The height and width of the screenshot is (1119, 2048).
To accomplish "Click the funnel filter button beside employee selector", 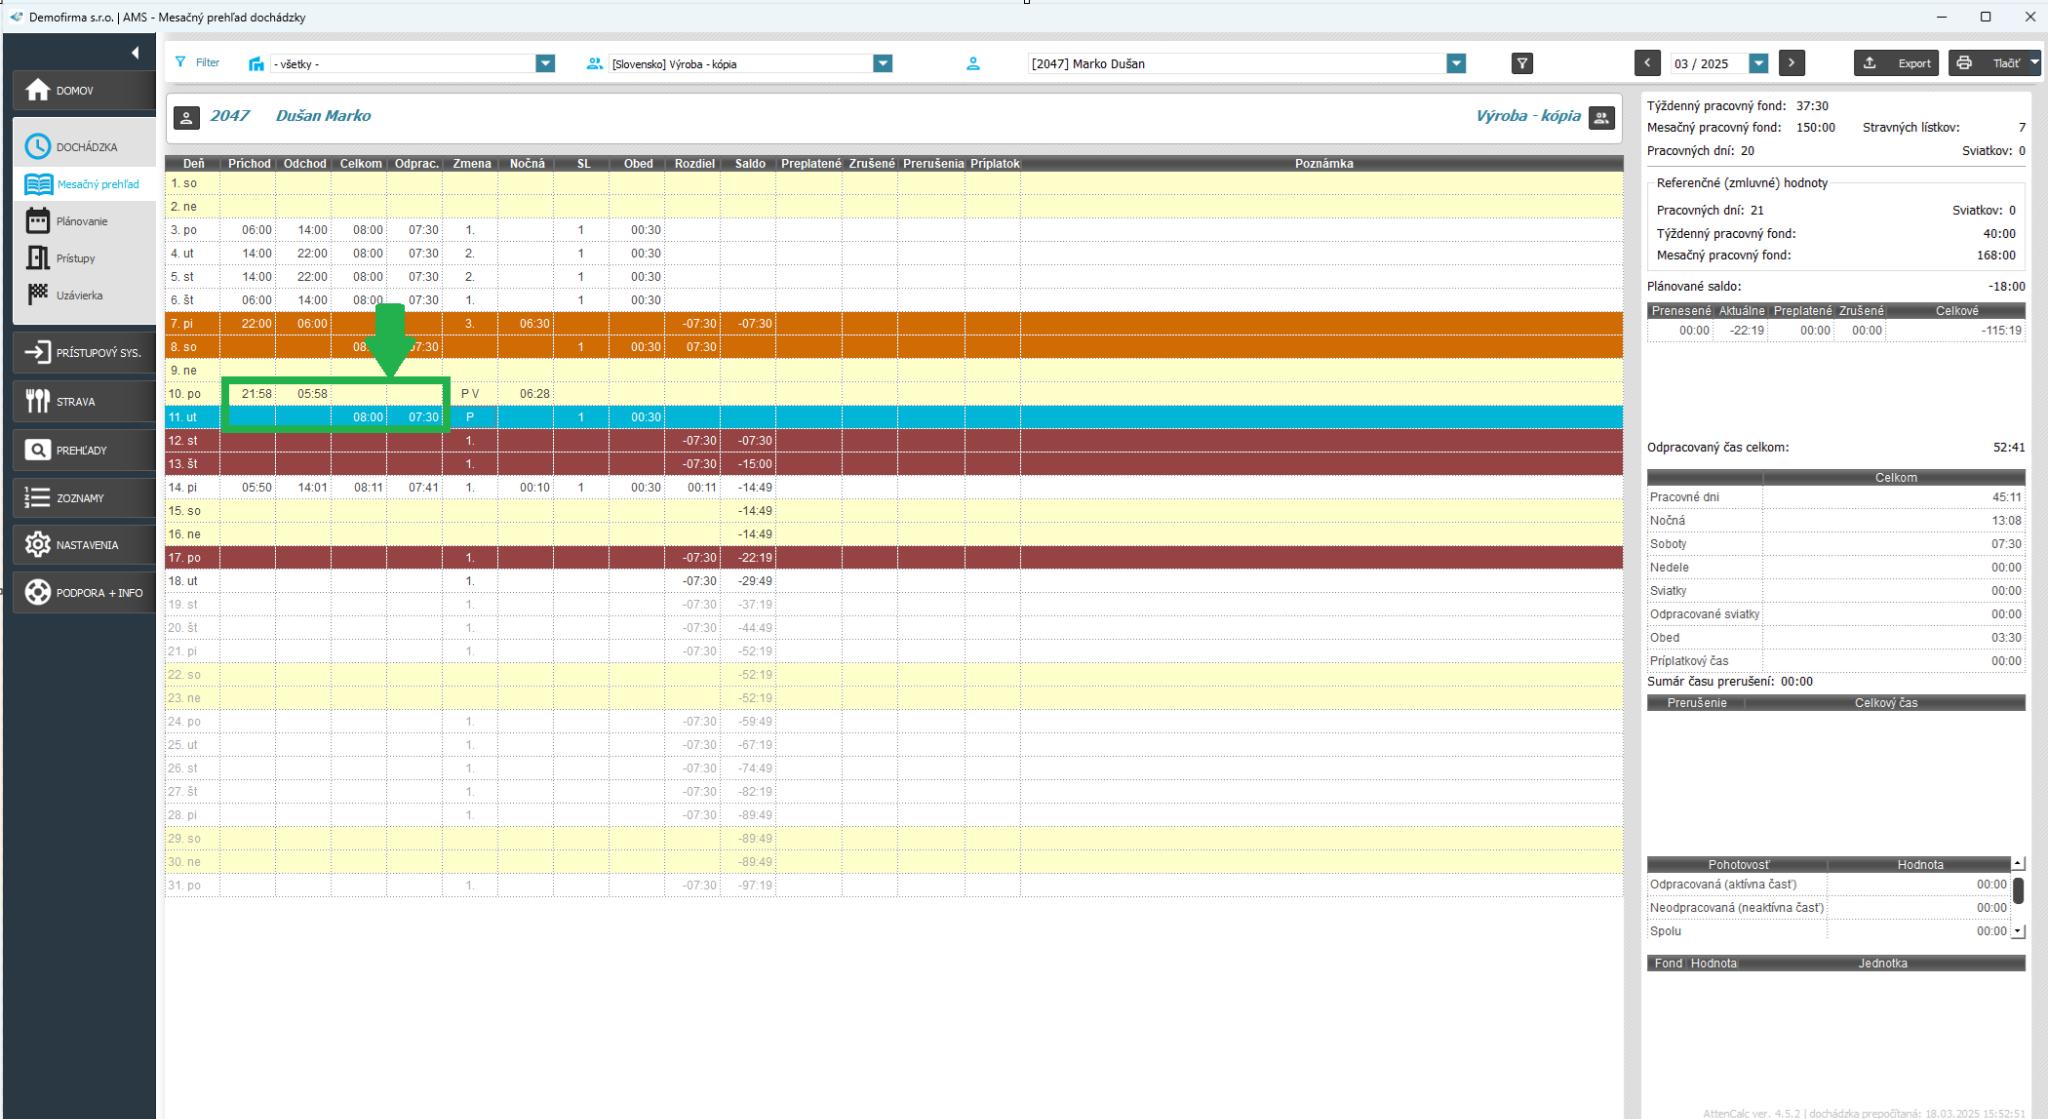I will click(x=1521, y=64).
